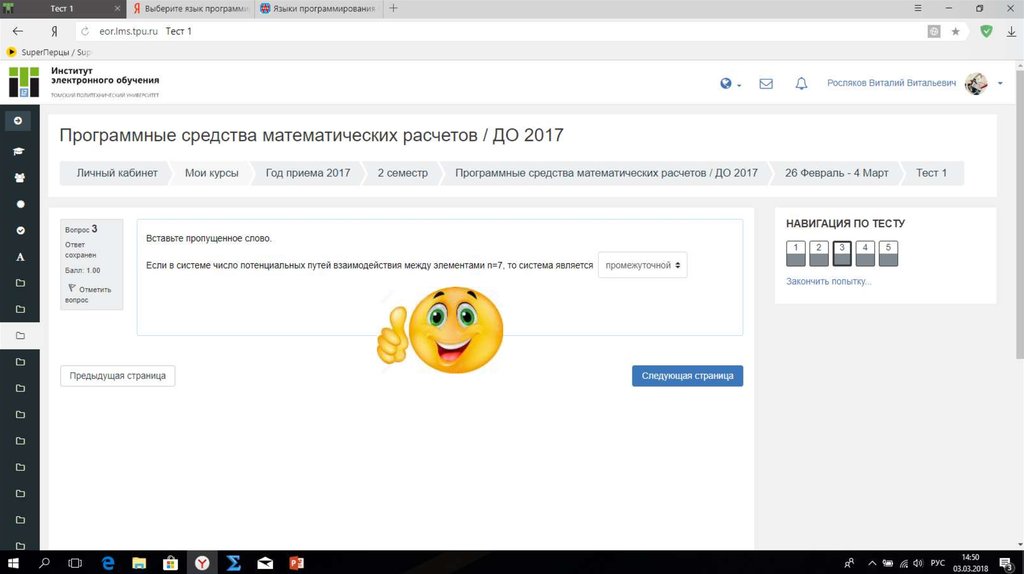
Task: Open notifications bell icon
Action: tap(801, 84)
